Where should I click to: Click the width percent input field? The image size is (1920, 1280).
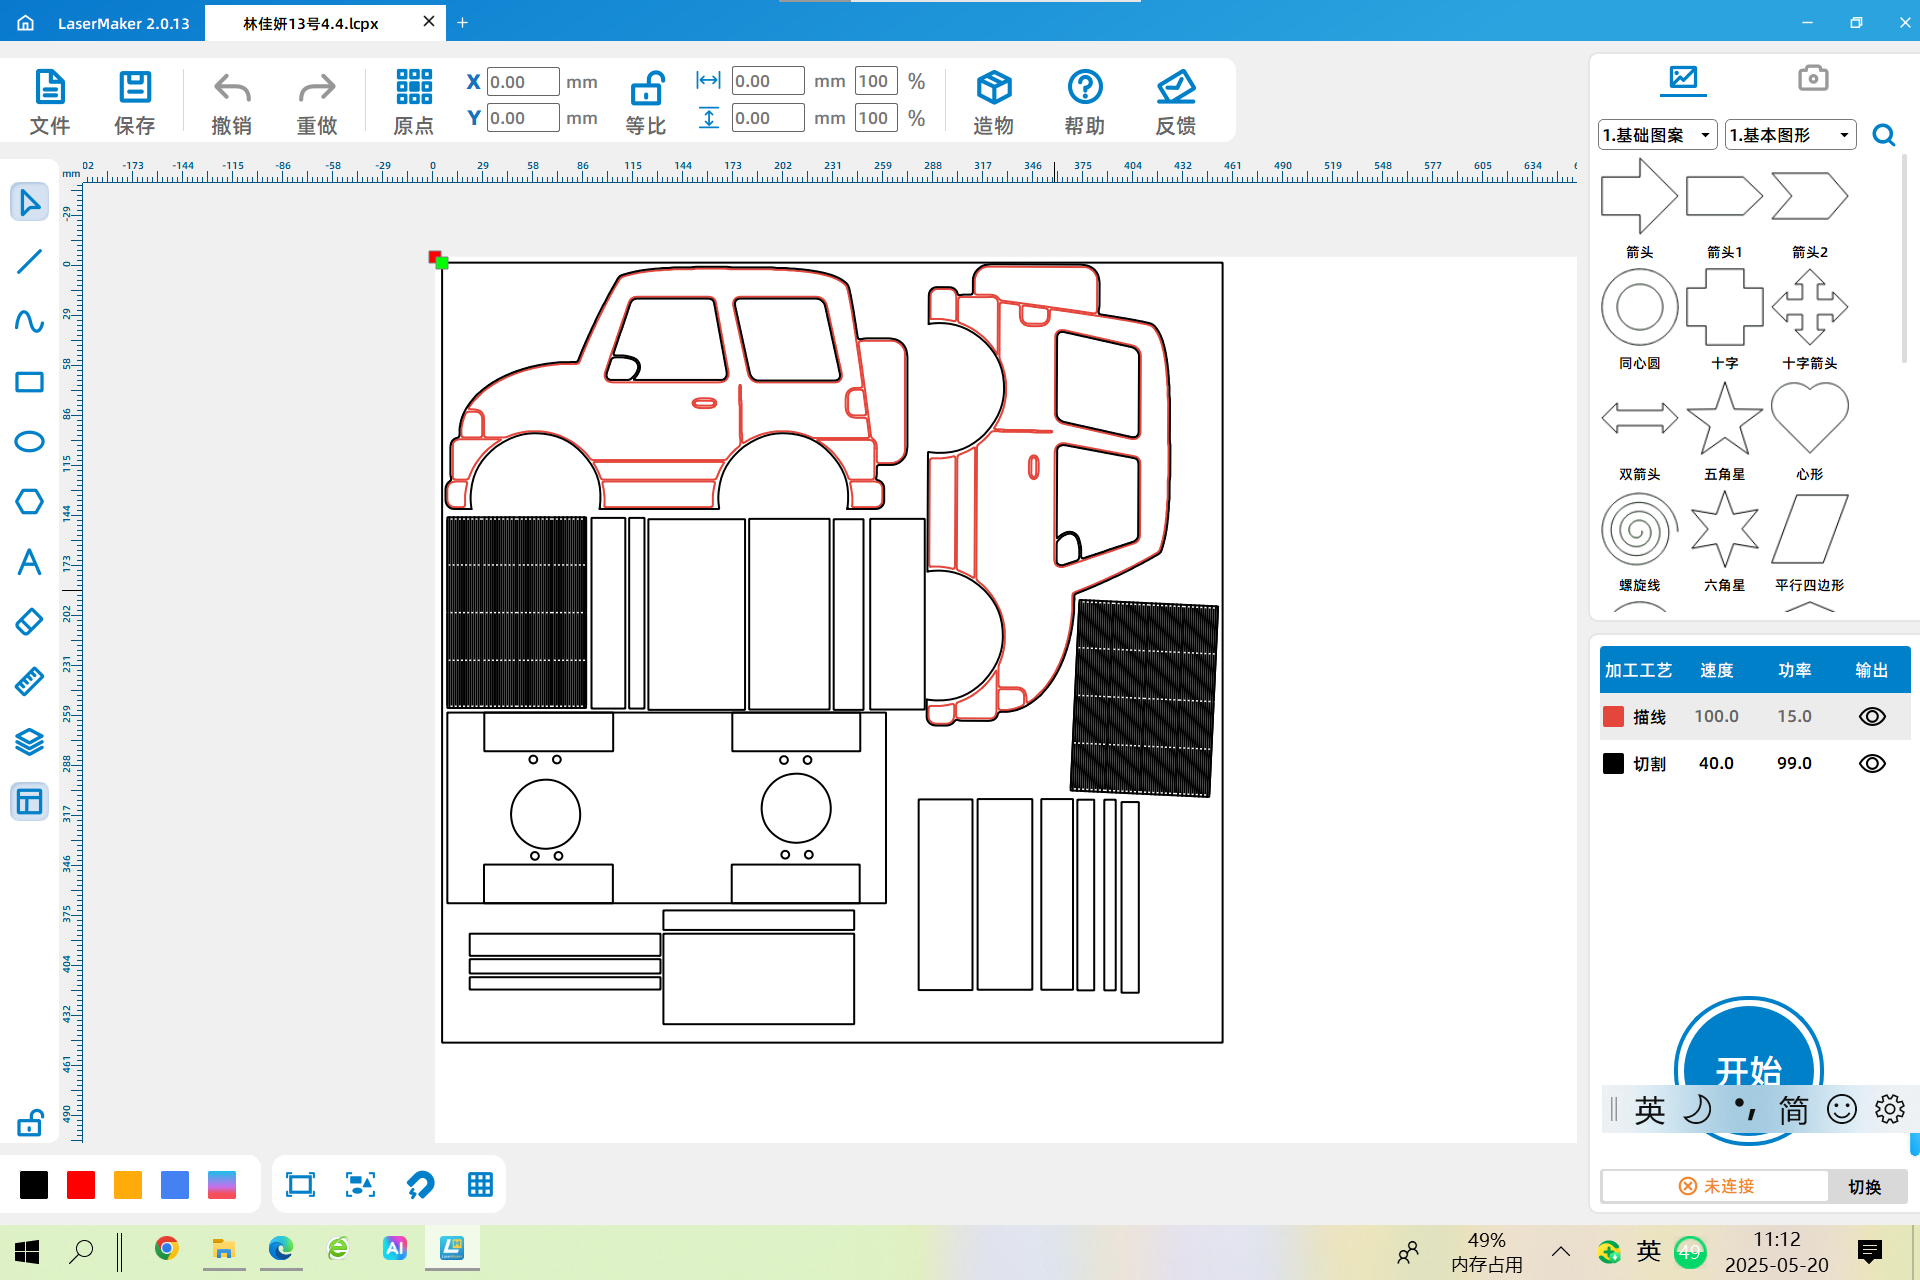click(x=876, y=81)
